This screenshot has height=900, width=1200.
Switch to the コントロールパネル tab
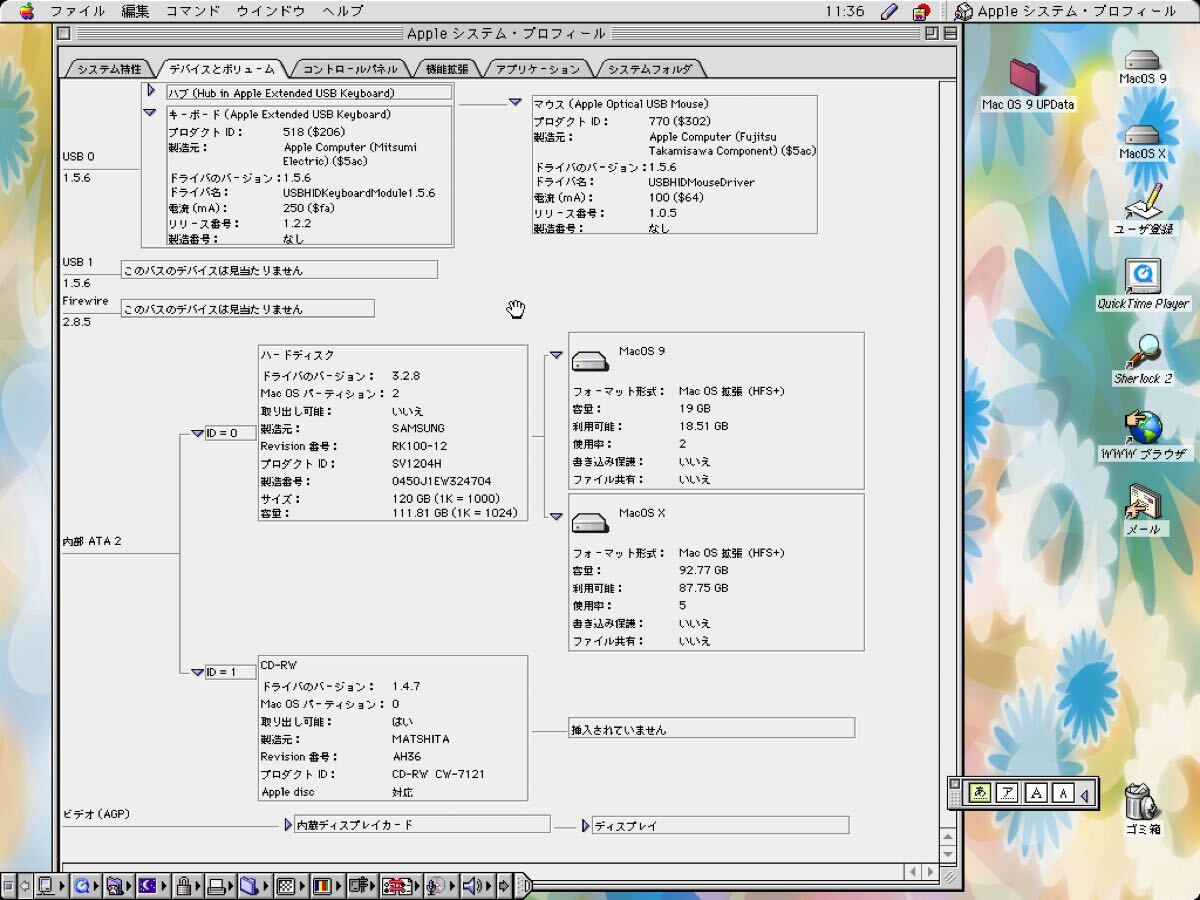click(350, 69)
